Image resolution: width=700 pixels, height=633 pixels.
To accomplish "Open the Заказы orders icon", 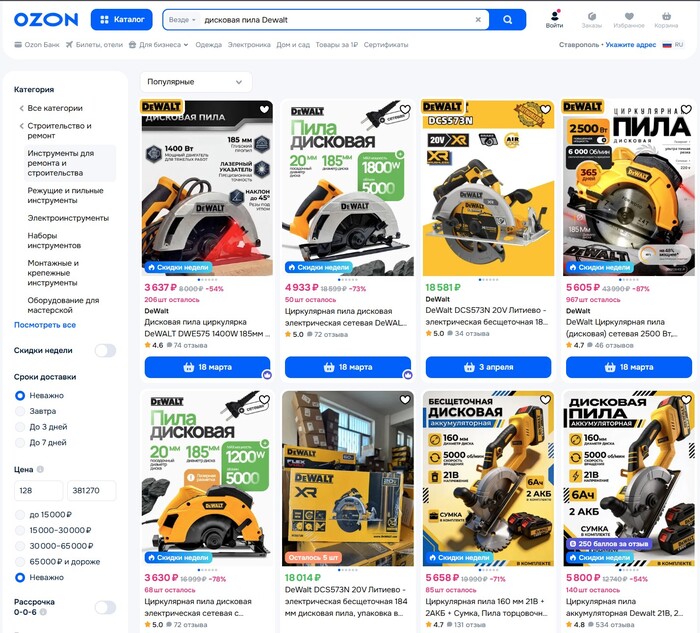I will pos(591,19).
